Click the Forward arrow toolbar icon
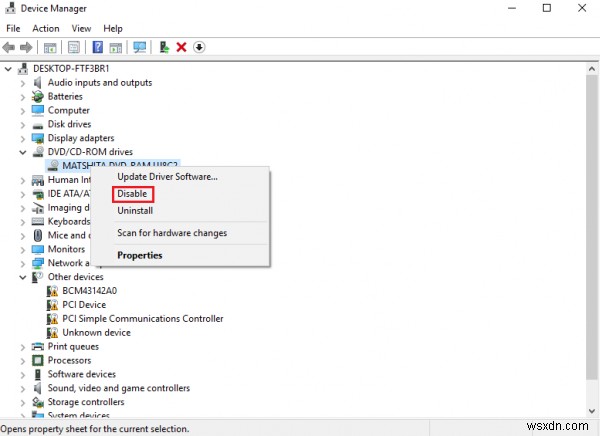 coord(26,47)
